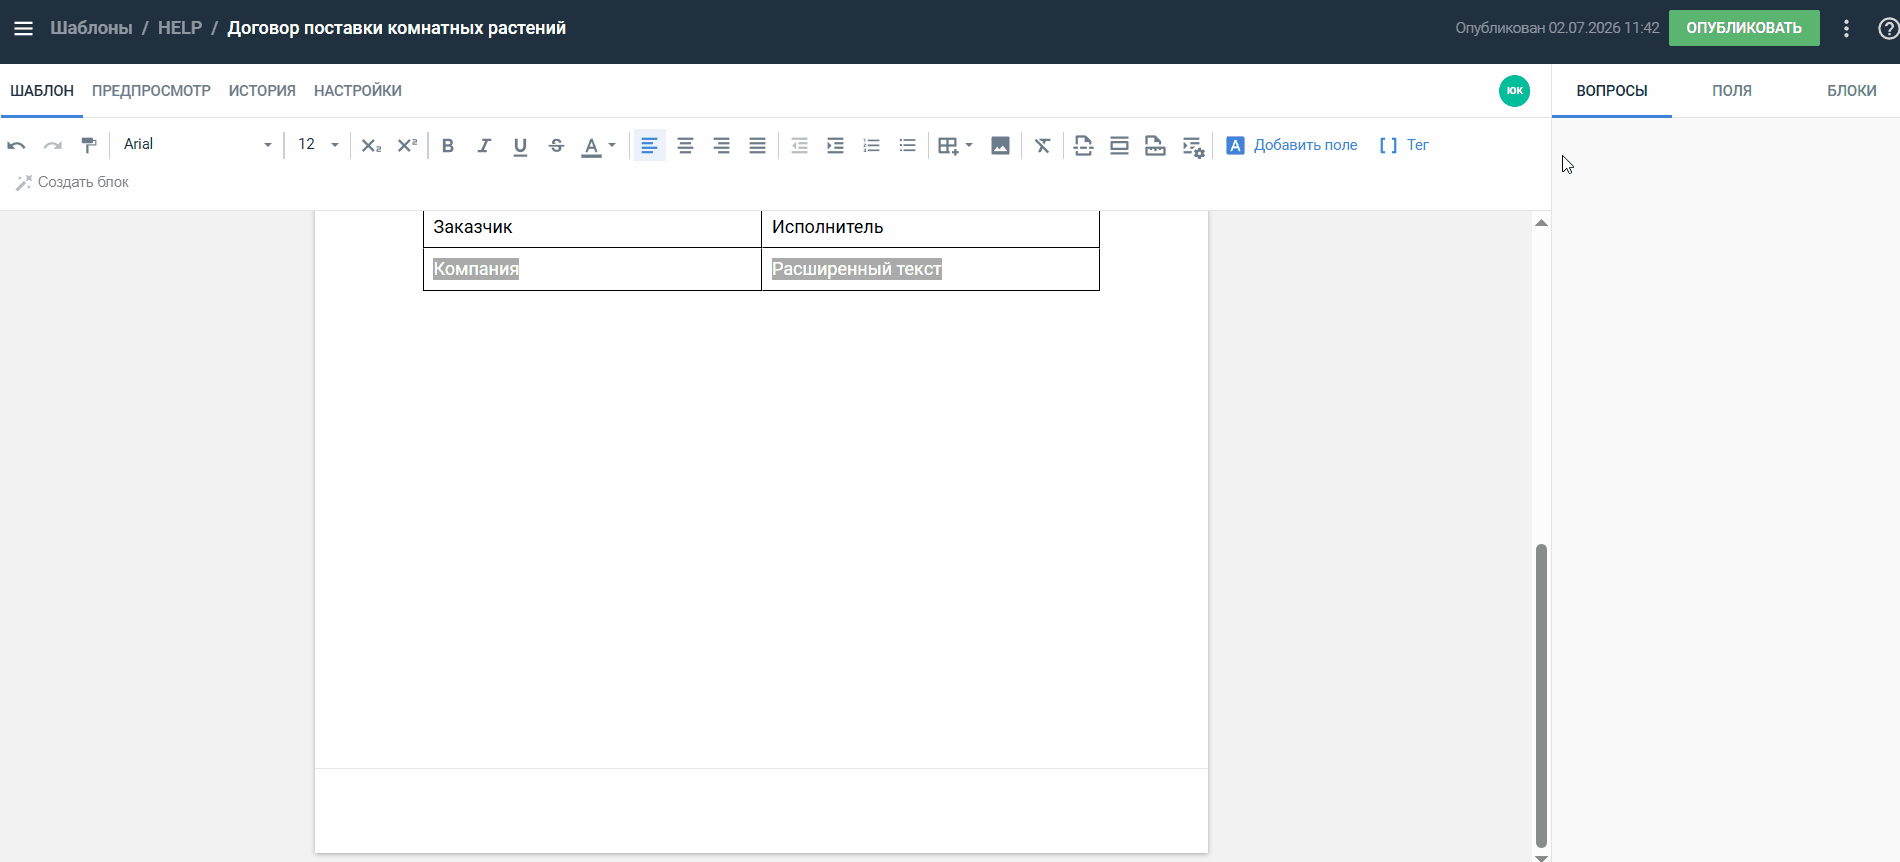The width and height of the screenshot is (1900, 862).
Task: Go to HELP breadcrumb folder
Action: point(180,28)
